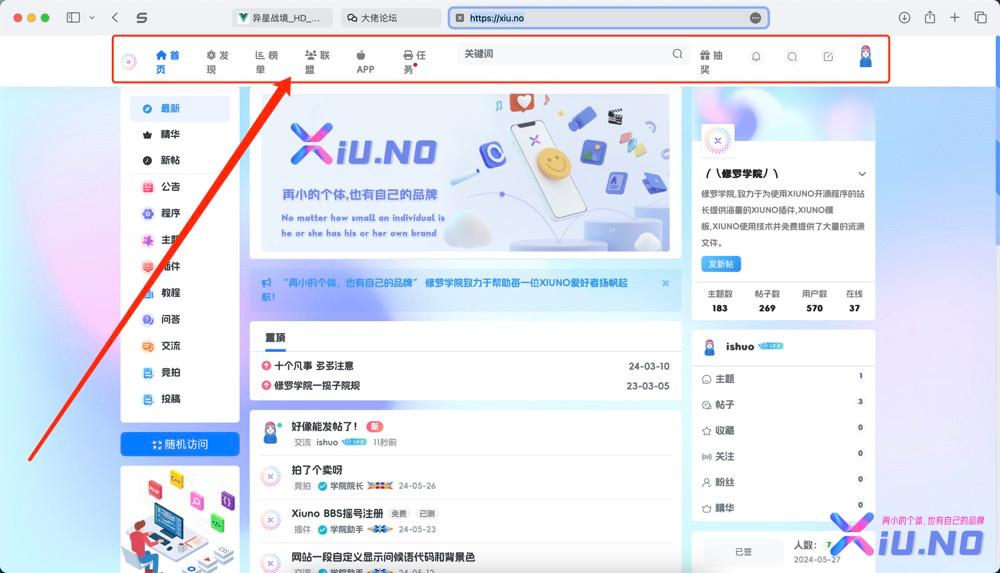
Task: Go back with browser back arrow
Action: click(115, 18)
